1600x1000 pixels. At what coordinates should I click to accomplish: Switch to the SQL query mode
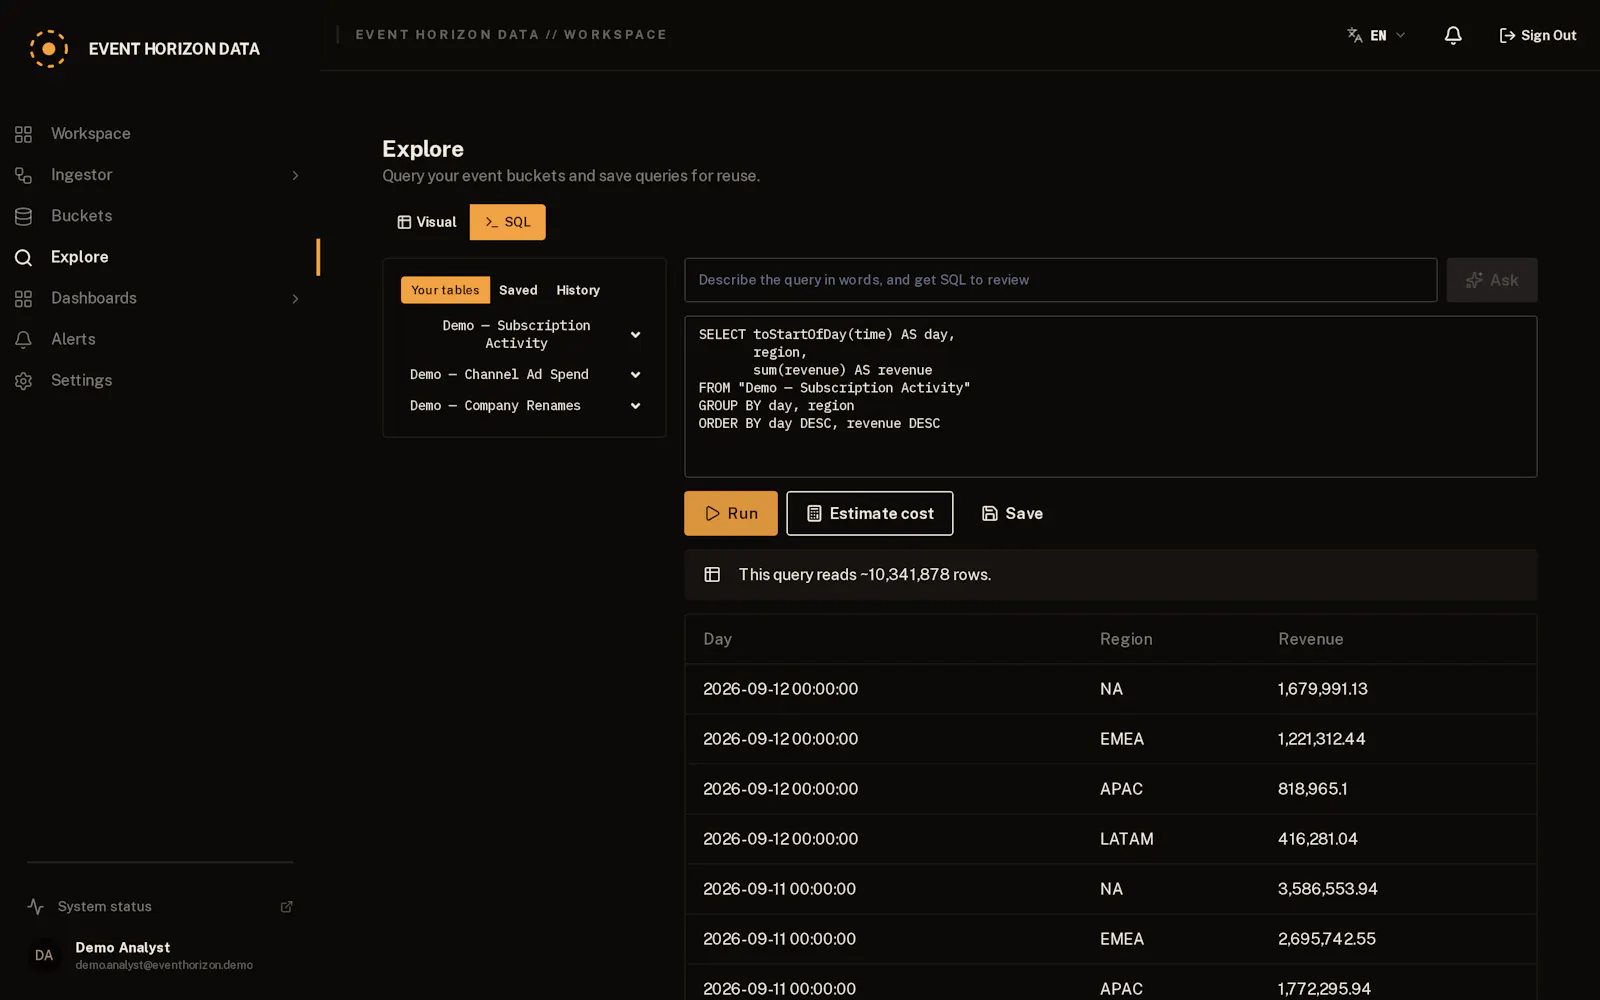point(508,222)
